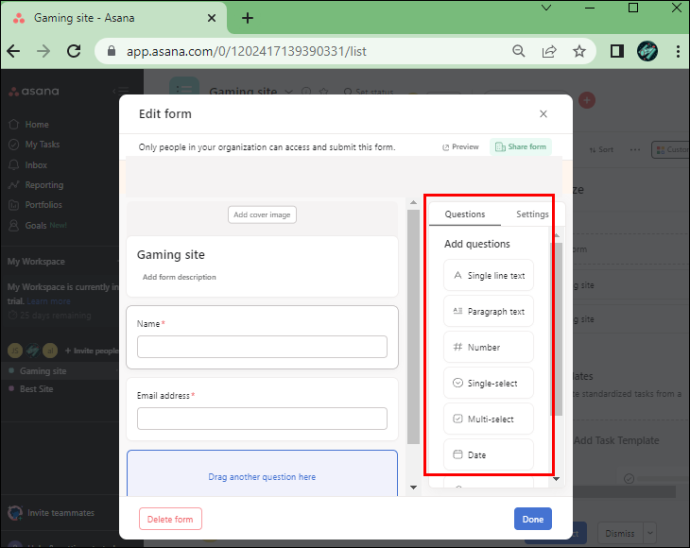Open Goals in the sidebar

coord(38,225)
